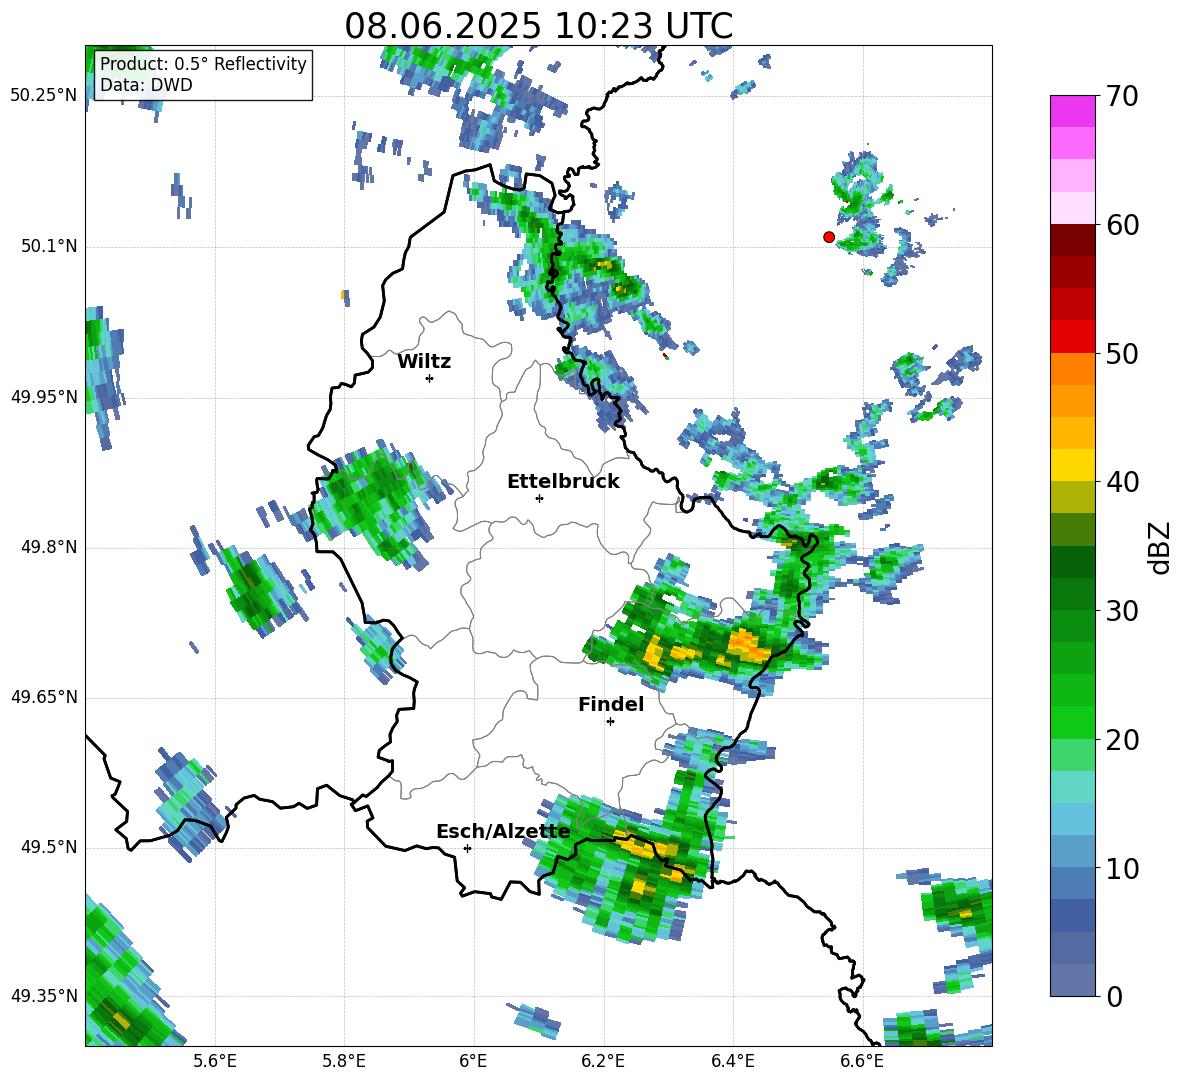Click the 6.6°E longitude label
Image resolution: width=1184 pixels, height=1081 pixels.
(x=862, y=1061)
